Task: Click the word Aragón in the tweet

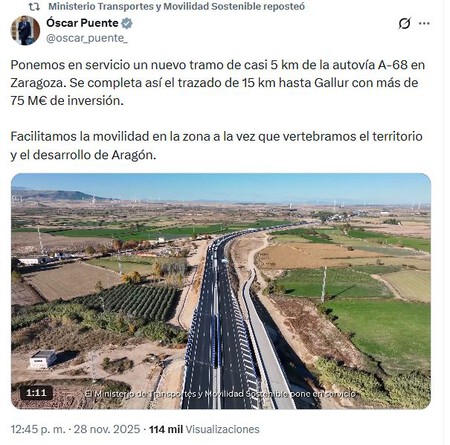Action: [x=133, y=155]
